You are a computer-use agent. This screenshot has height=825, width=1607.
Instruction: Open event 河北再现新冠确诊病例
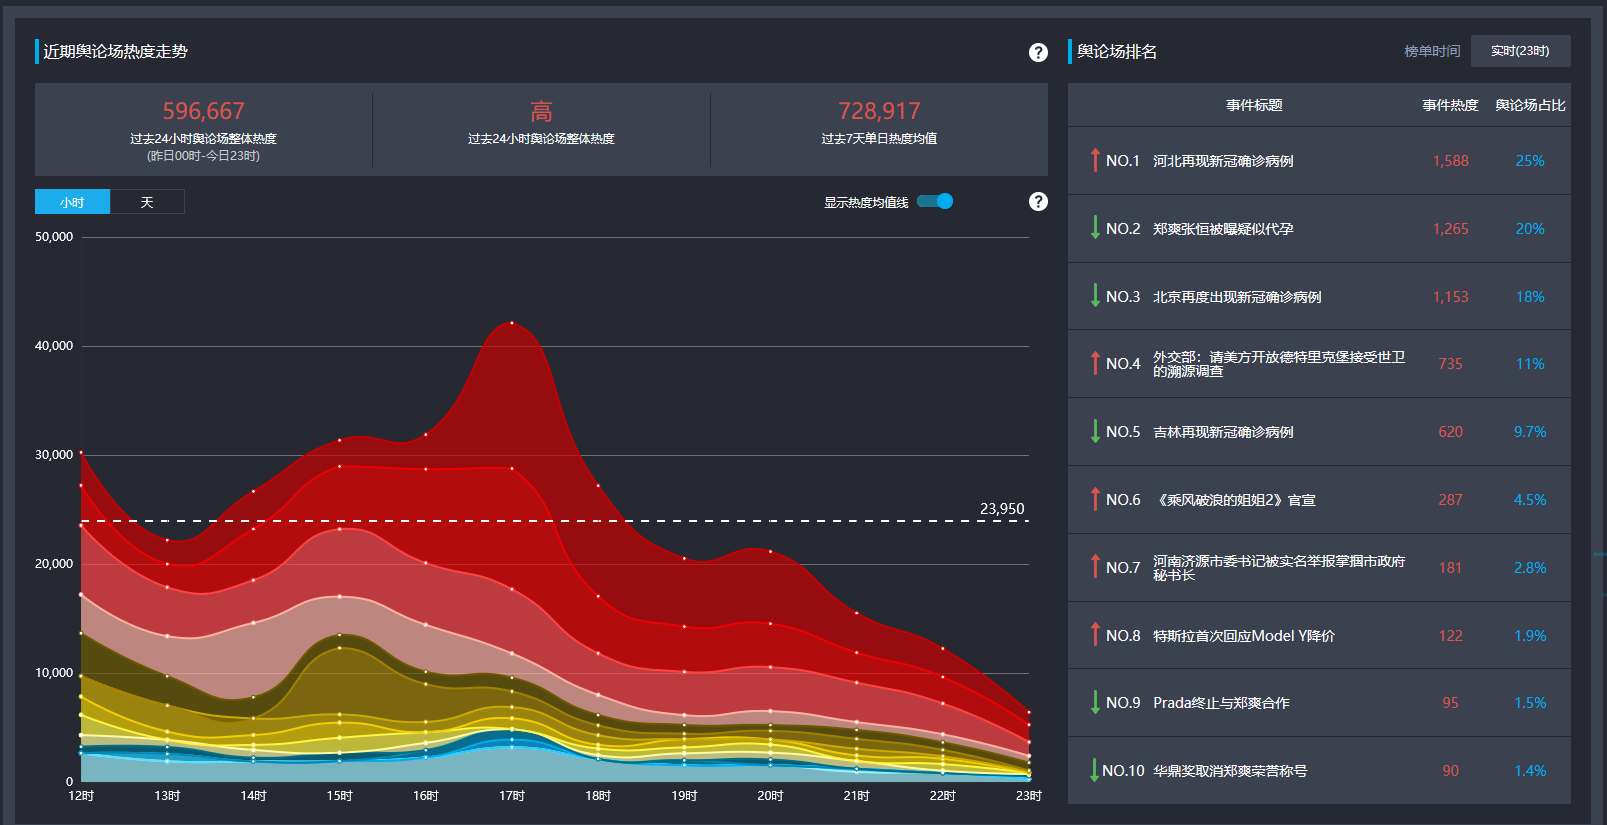[x=1223, y=161]
